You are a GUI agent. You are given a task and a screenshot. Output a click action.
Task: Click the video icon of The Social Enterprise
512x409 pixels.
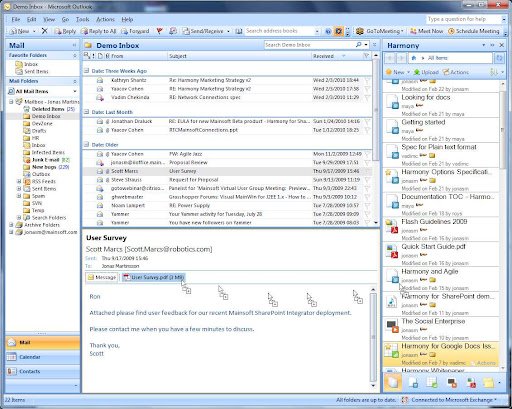pyautogui.click(x=392, y=327)
